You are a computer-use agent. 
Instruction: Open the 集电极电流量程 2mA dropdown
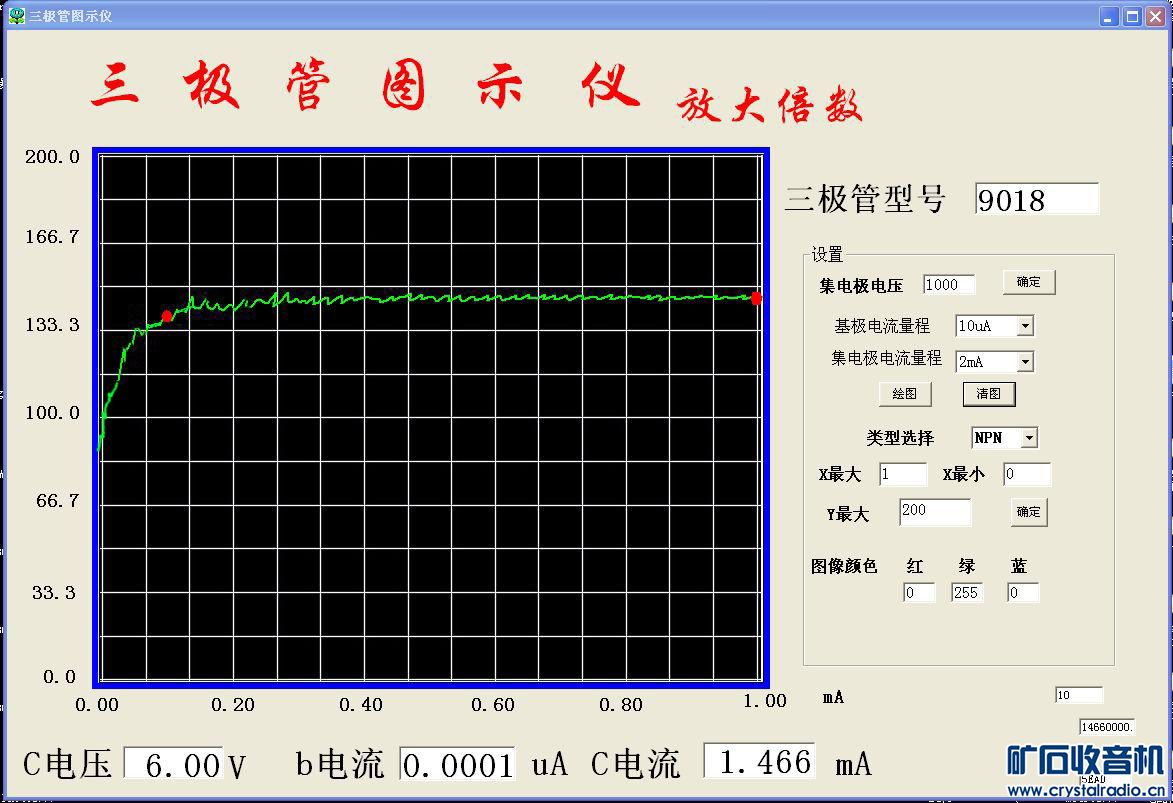tap(1026, 361)
